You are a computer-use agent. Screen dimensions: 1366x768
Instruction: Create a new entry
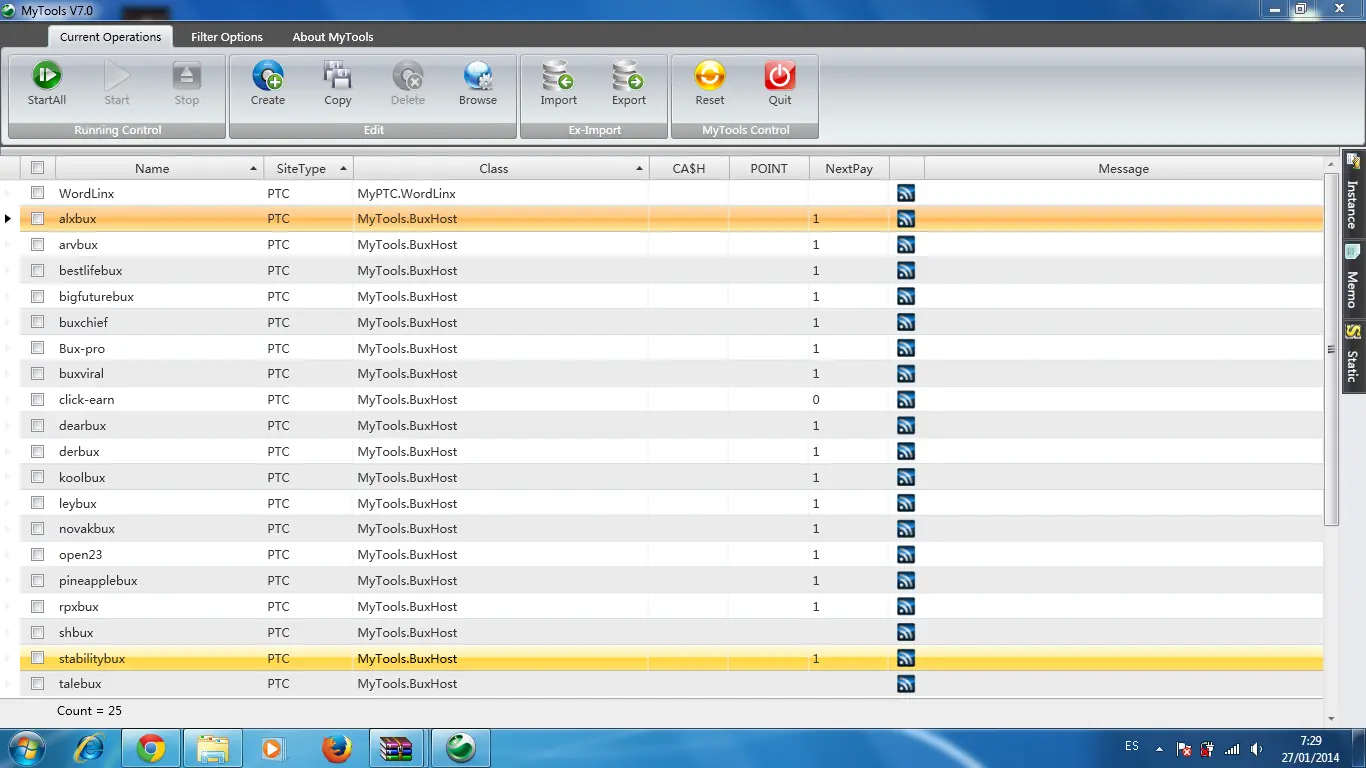(268, 84)
